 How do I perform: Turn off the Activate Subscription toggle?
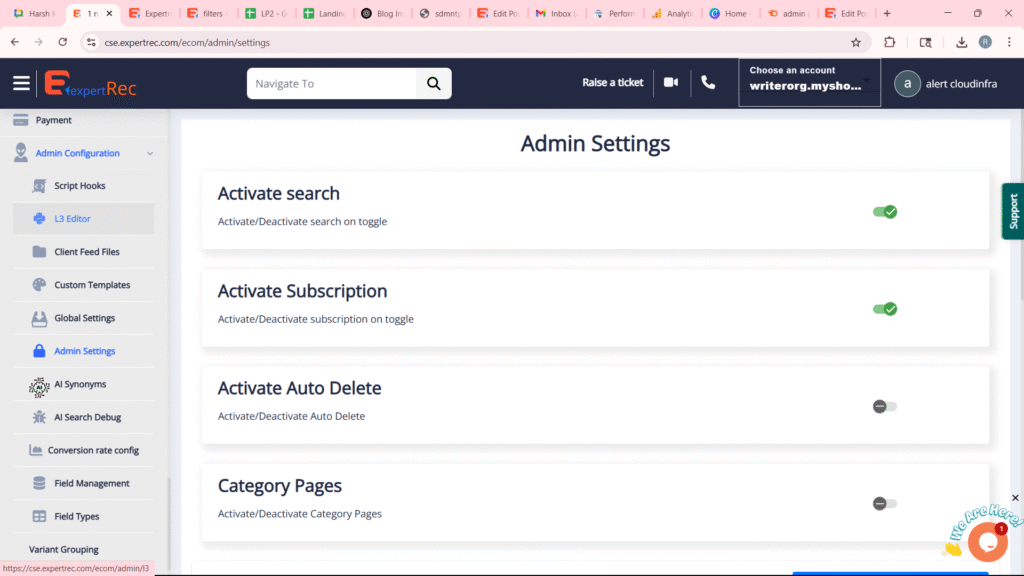[x=885, y=309]
